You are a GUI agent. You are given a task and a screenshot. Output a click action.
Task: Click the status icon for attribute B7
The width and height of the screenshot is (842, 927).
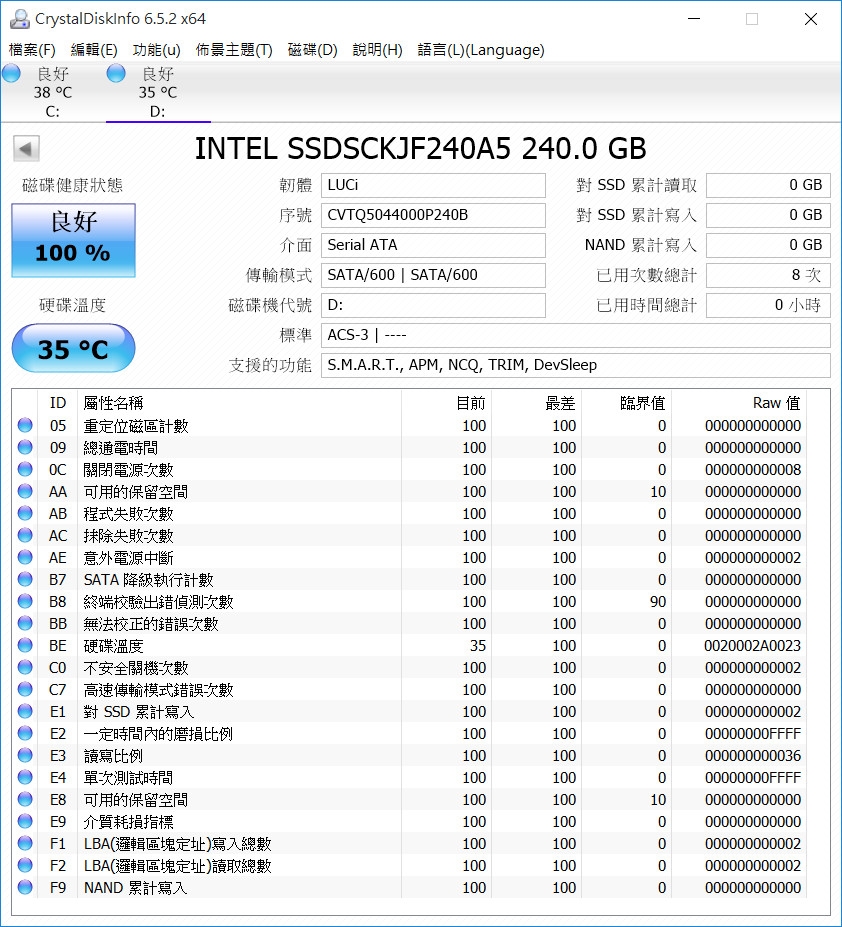point(25,579)
